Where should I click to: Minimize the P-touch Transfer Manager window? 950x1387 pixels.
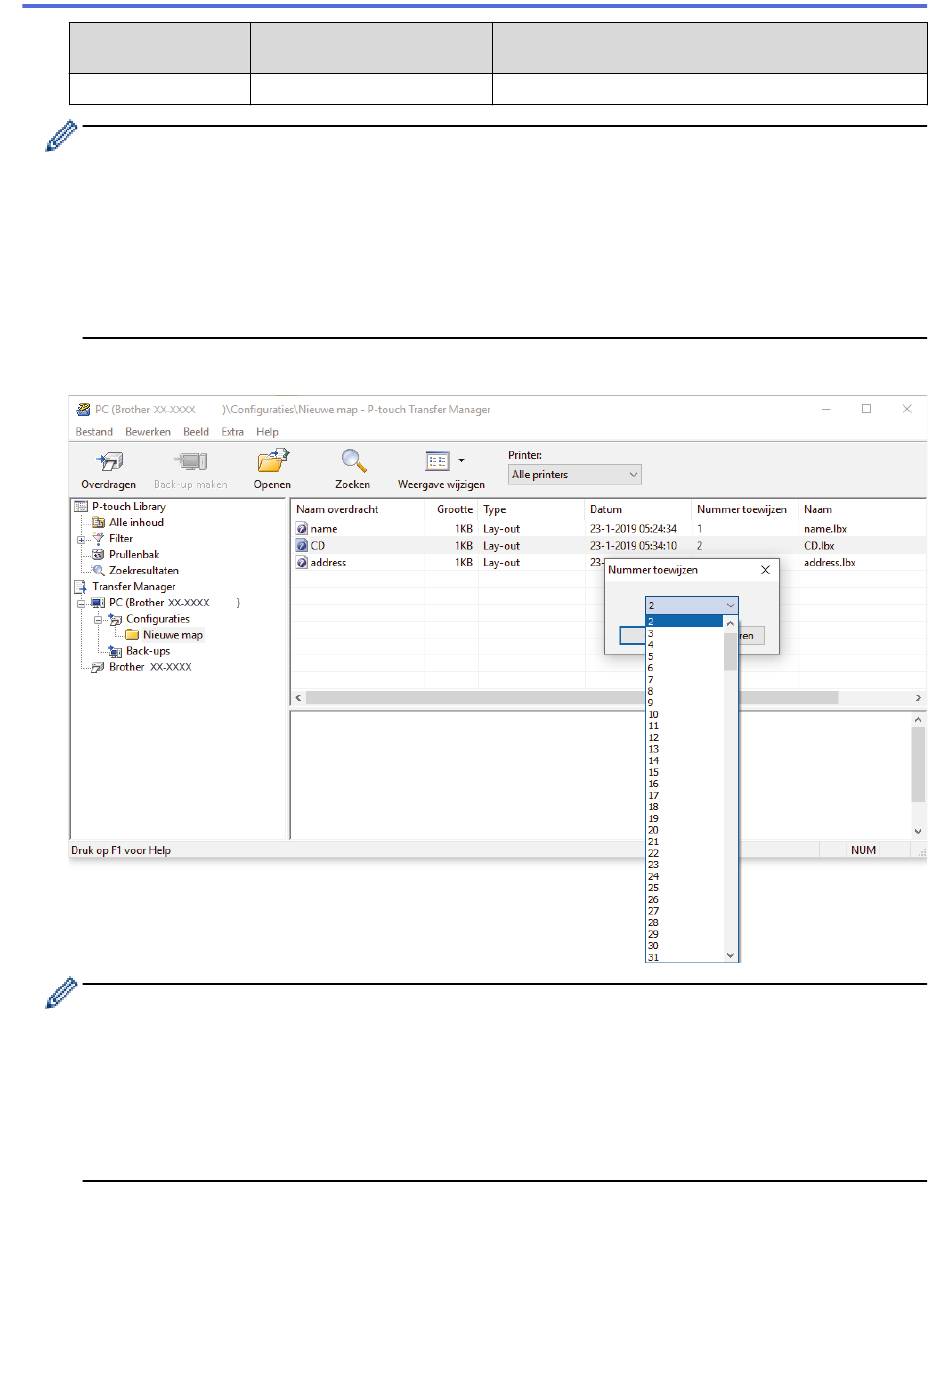click(x=826, y=409)
